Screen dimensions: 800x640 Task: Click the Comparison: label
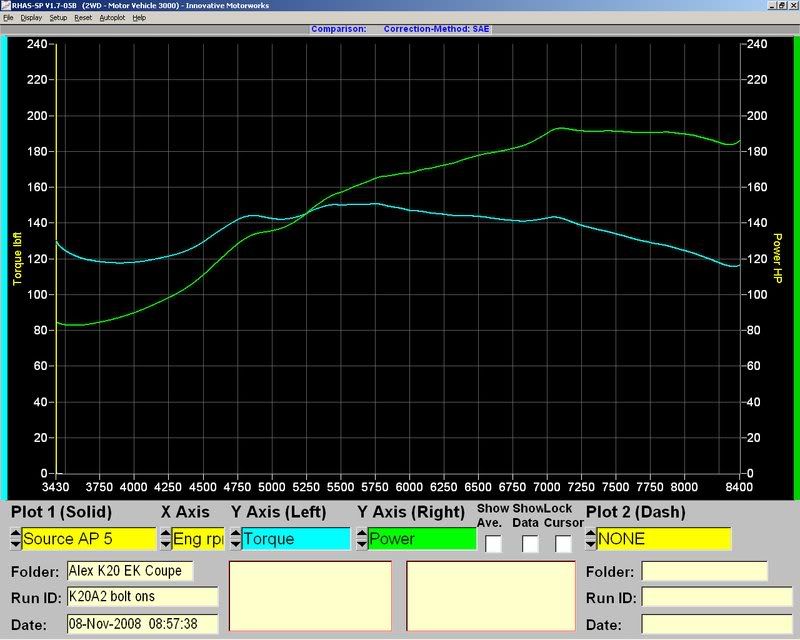click(339, 29)
